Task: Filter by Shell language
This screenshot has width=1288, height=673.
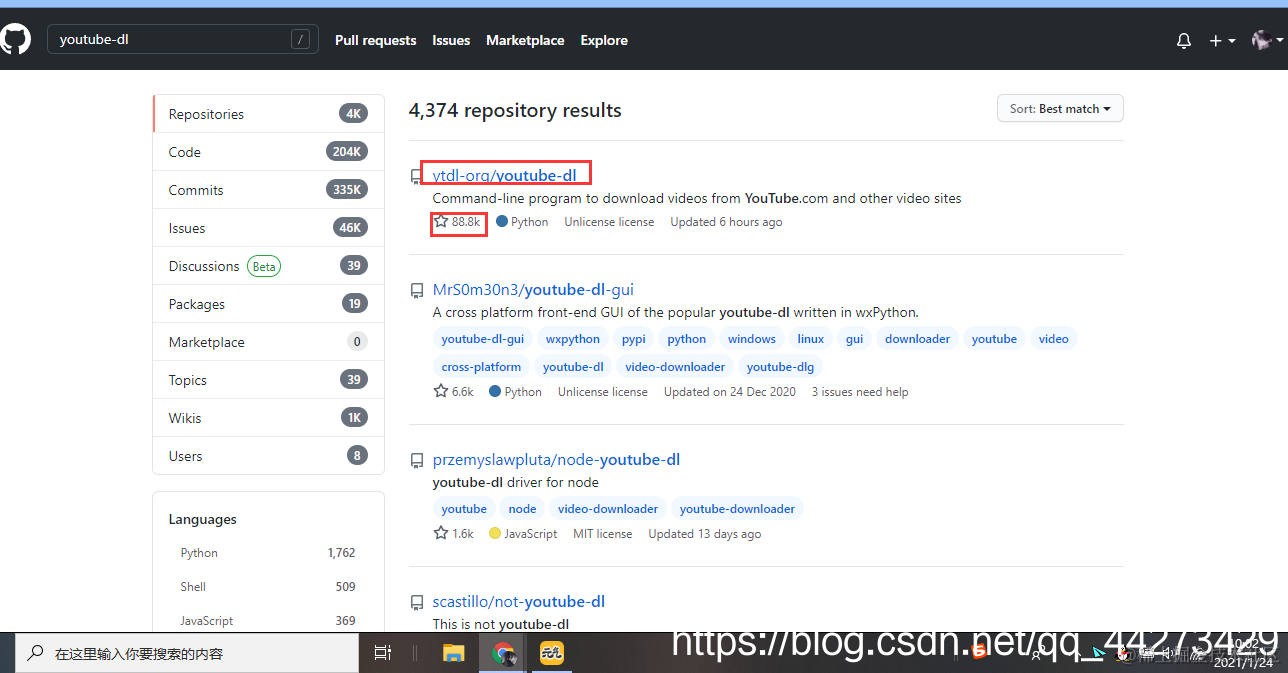Action: tap(268, 587)
